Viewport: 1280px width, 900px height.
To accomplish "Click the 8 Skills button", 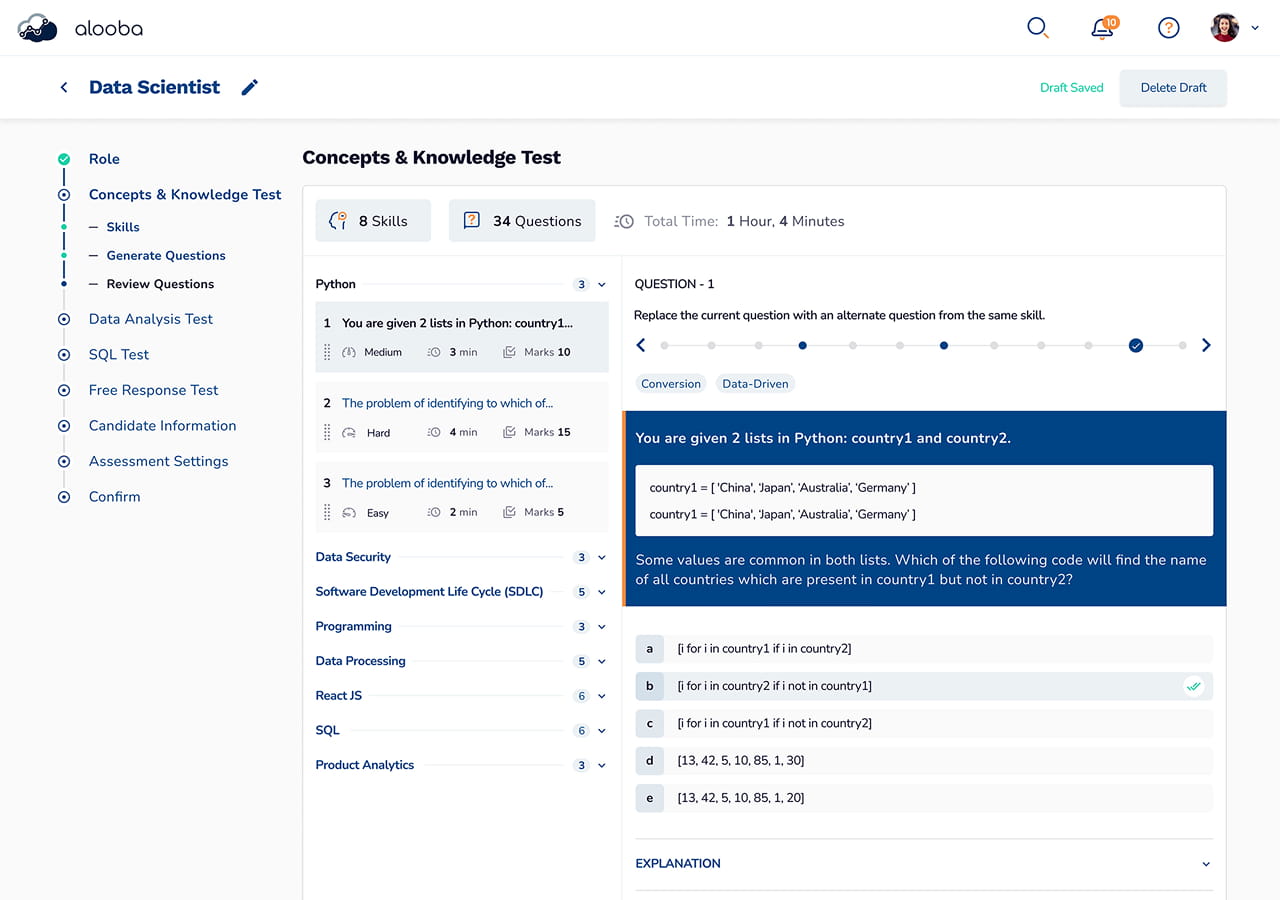I will tap(373, 221).
